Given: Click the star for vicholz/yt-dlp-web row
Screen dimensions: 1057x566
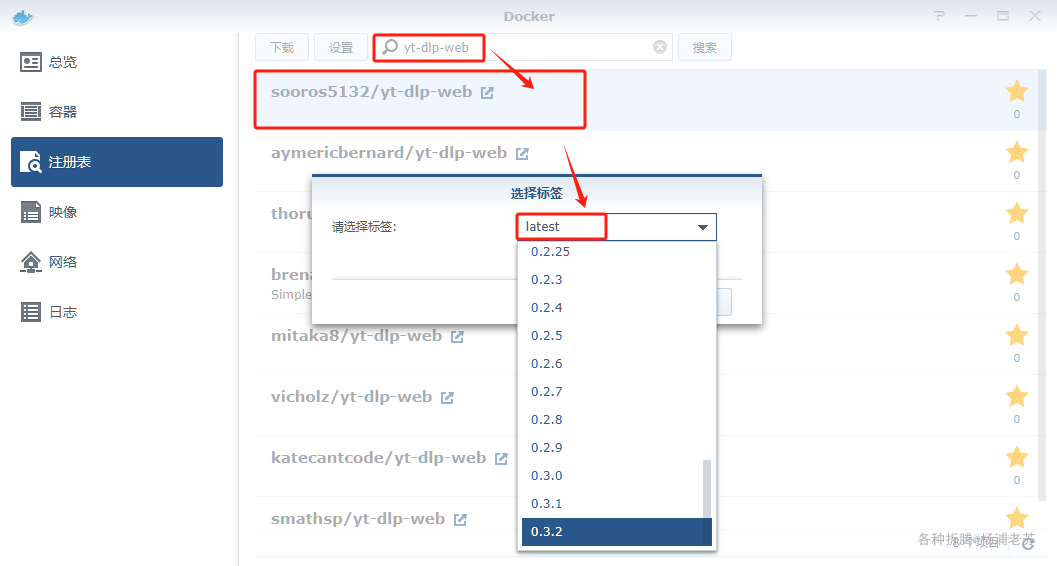Looking at the screenshot, I should pos(1017,396).
